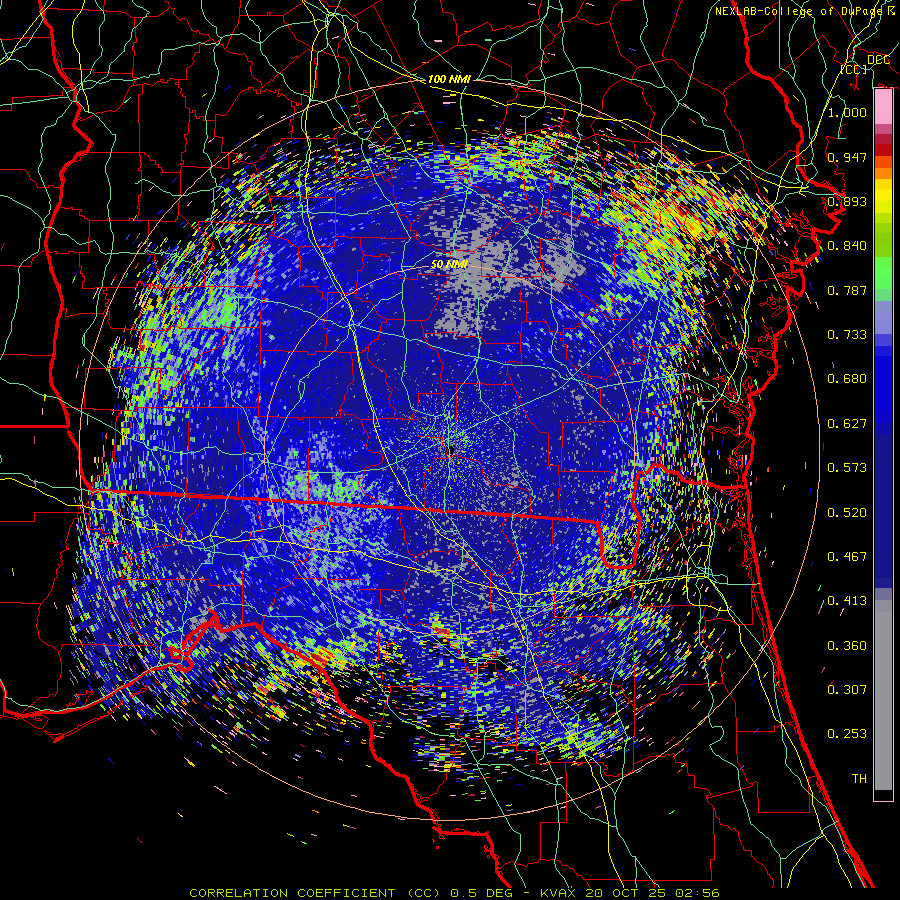The image size is (900, 900).
Task: Click the 0.733 scale value
Action: point(847,335)
